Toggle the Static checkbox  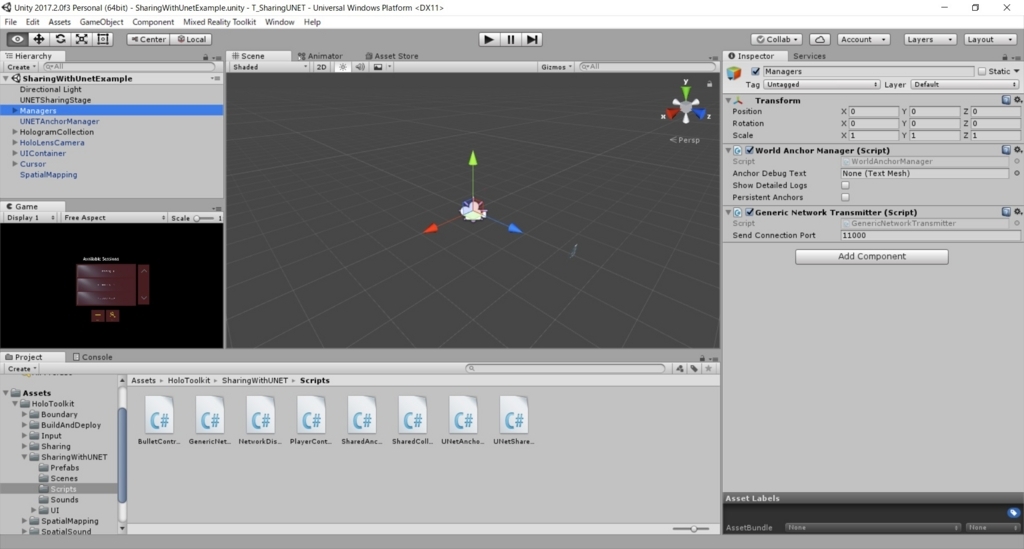[982, 71]
